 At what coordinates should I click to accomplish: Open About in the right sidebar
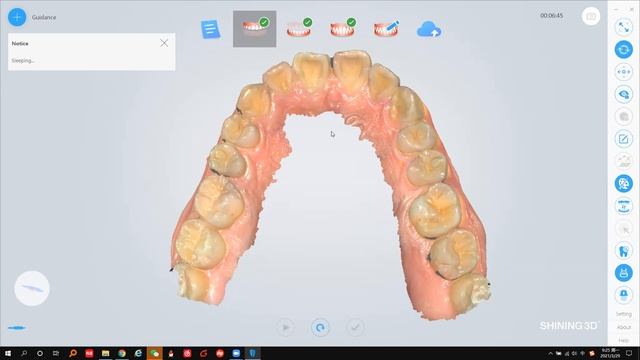pyautogui.click(x=624, y=327)
